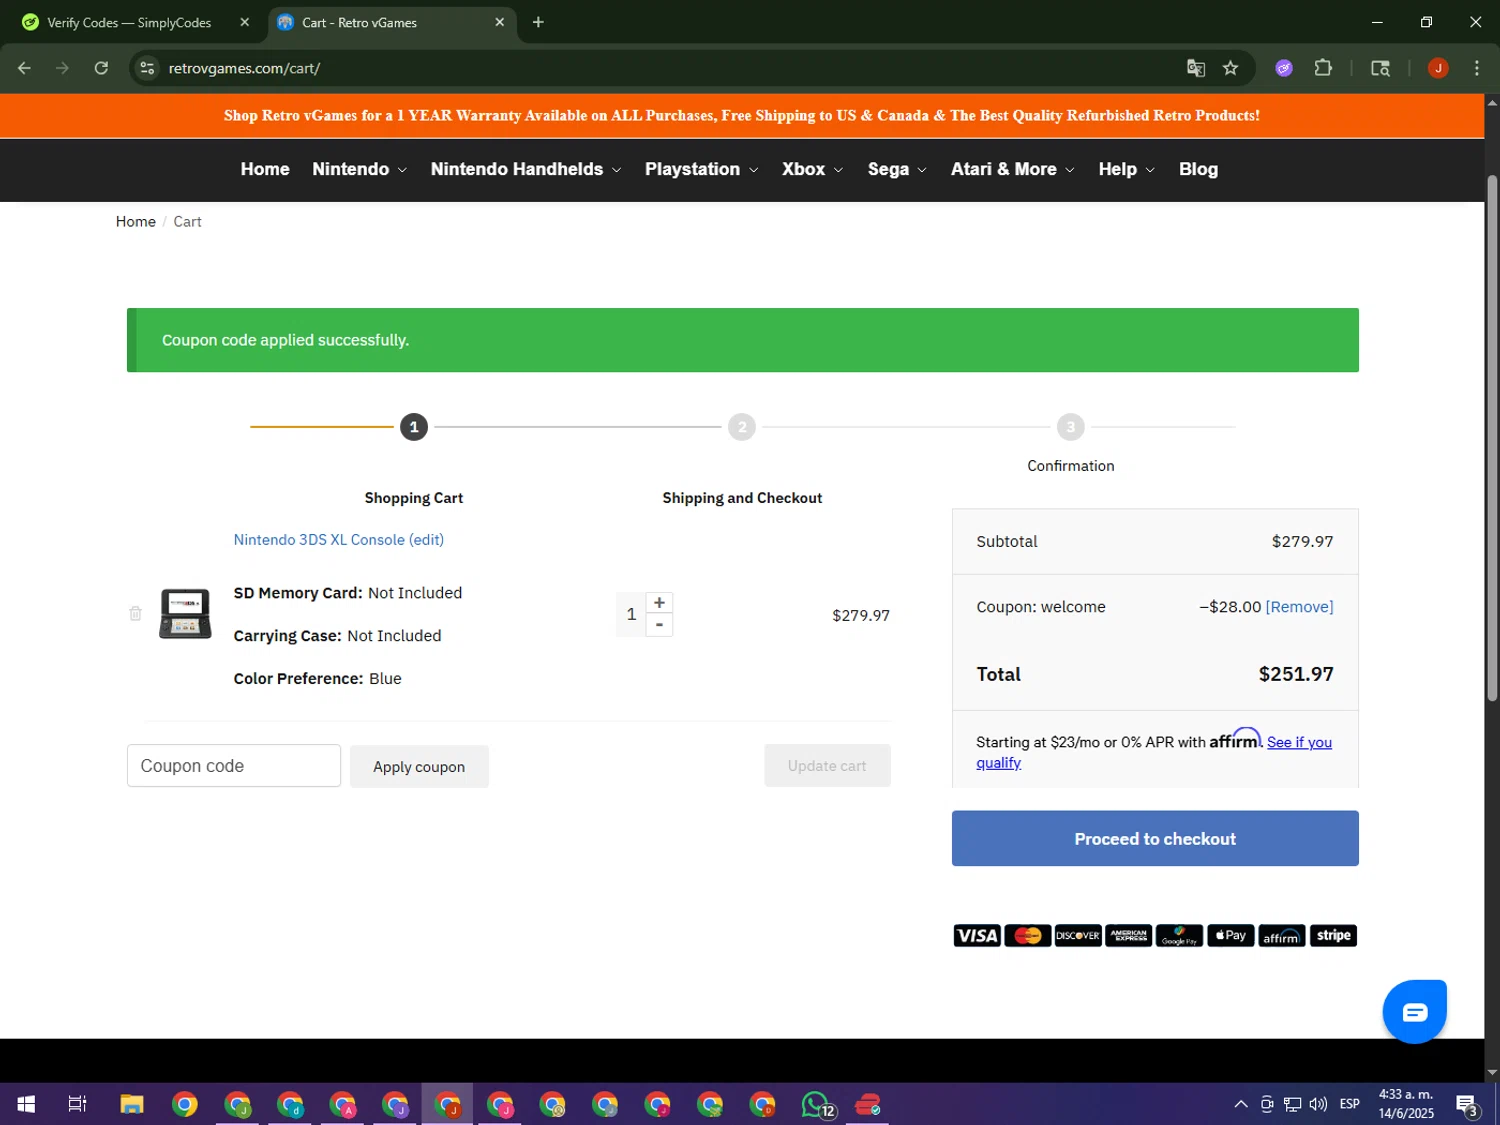Click the Home breadcrumb link

tap(135, 222)
